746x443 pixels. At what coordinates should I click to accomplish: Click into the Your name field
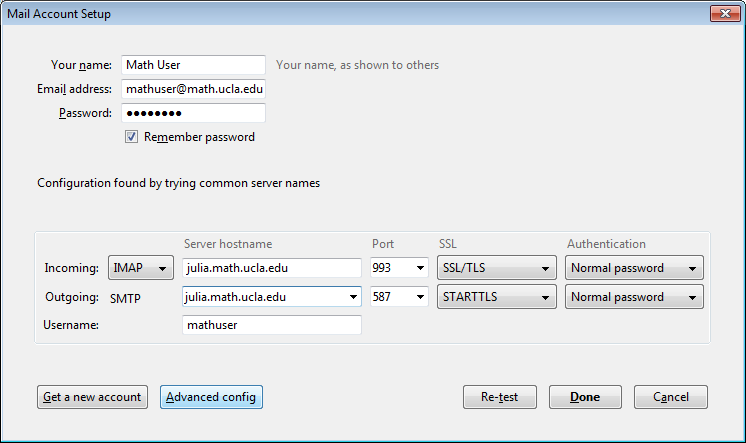click(193, 65)
